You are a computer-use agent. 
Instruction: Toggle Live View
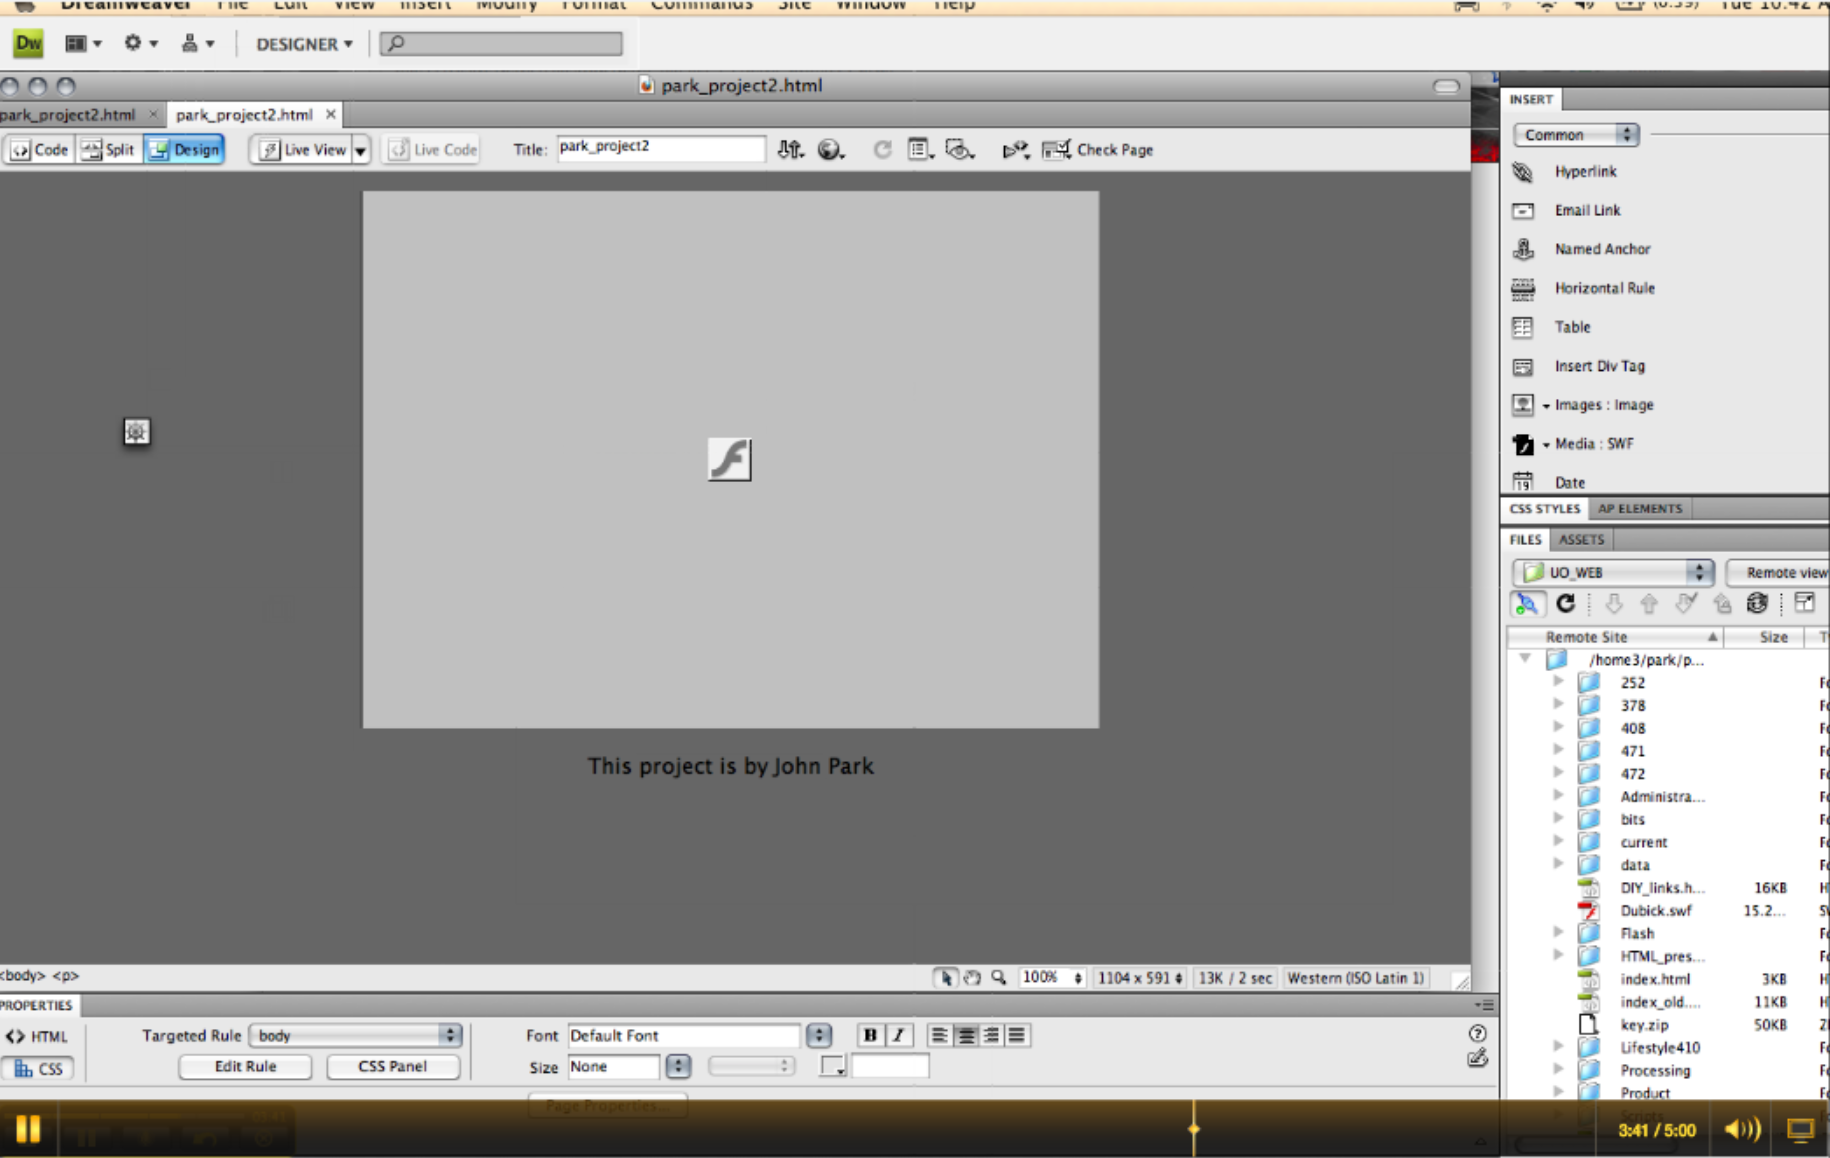(302, 150)
